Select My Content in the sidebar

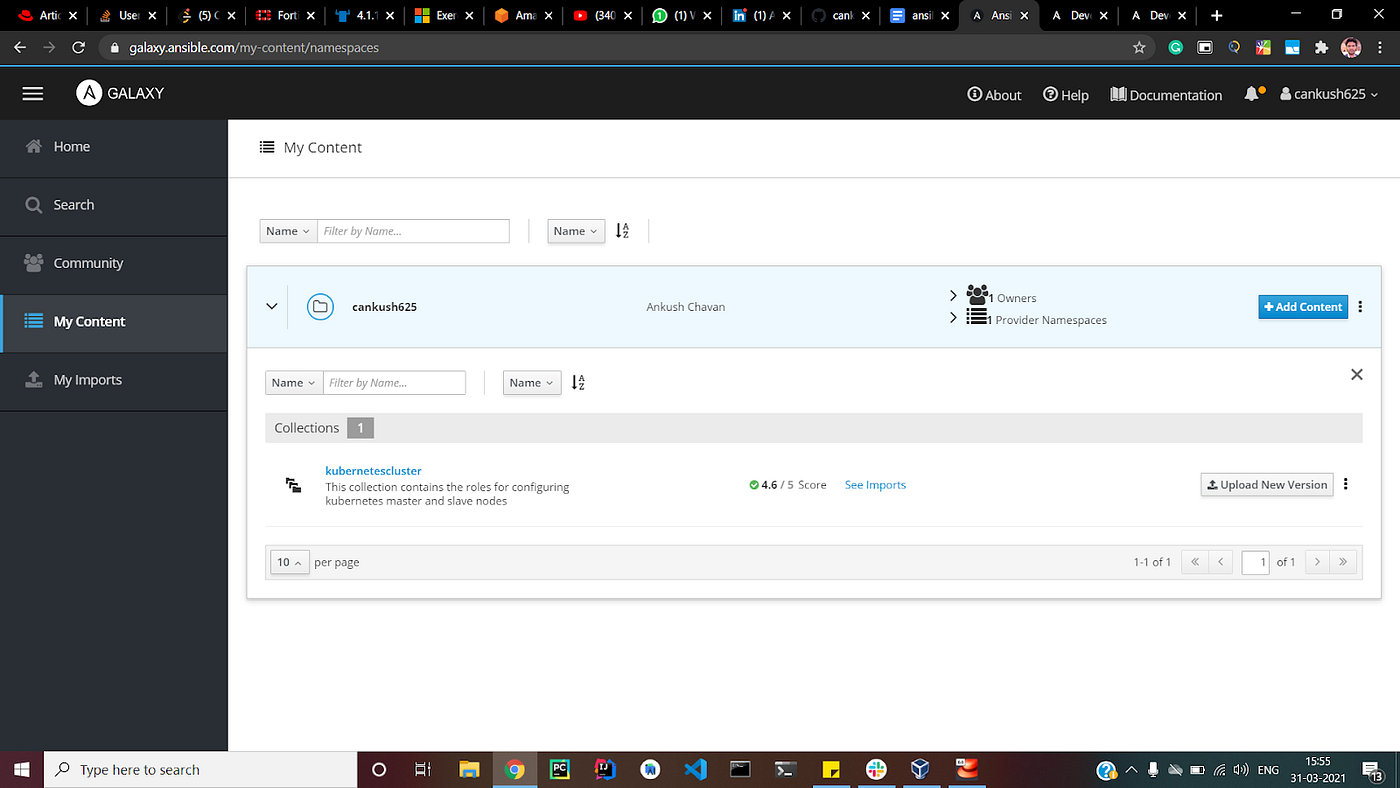[114, 321]
